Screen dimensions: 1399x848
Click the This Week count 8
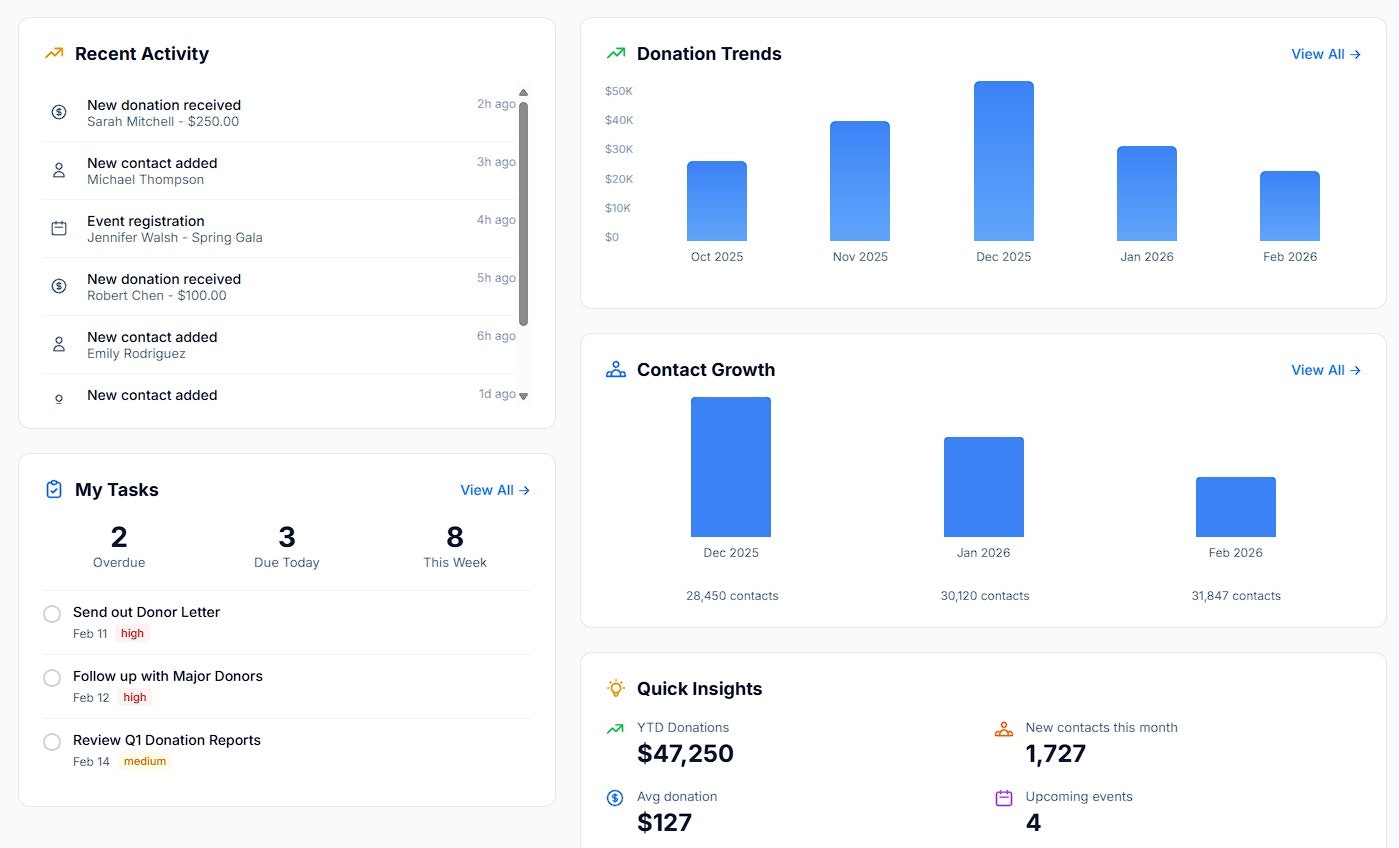(455, 537)
